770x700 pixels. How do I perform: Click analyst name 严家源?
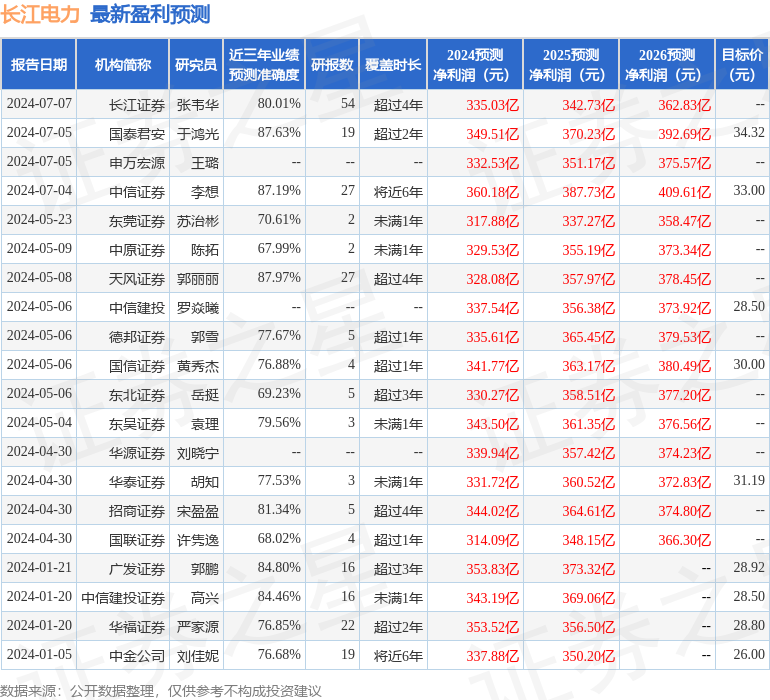pyautogui.click(x=198, y=626)
